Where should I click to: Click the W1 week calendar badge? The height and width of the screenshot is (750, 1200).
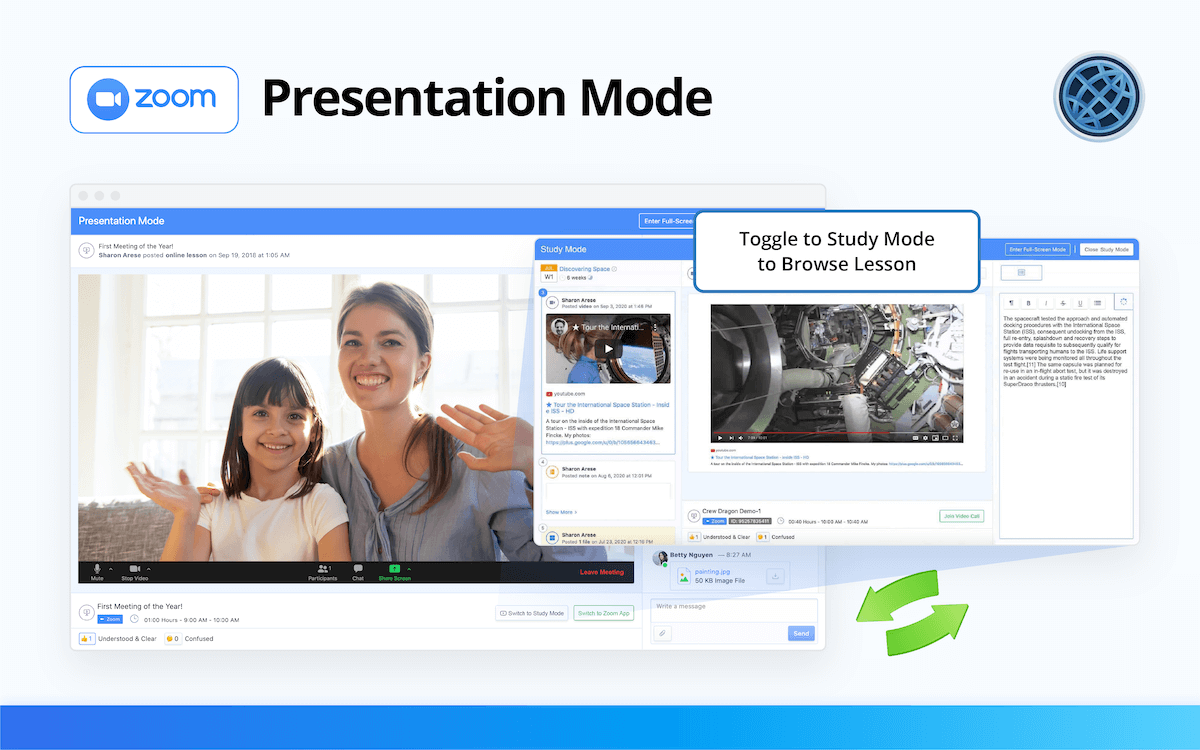click(x=548, y=273)
